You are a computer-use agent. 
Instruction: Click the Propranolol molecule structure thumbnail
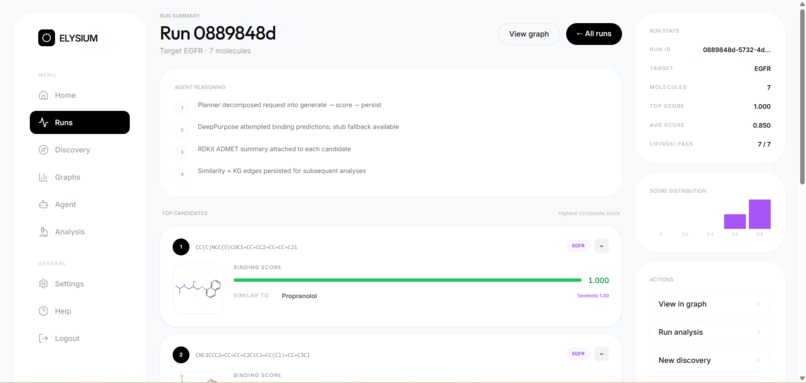(198, 289)
